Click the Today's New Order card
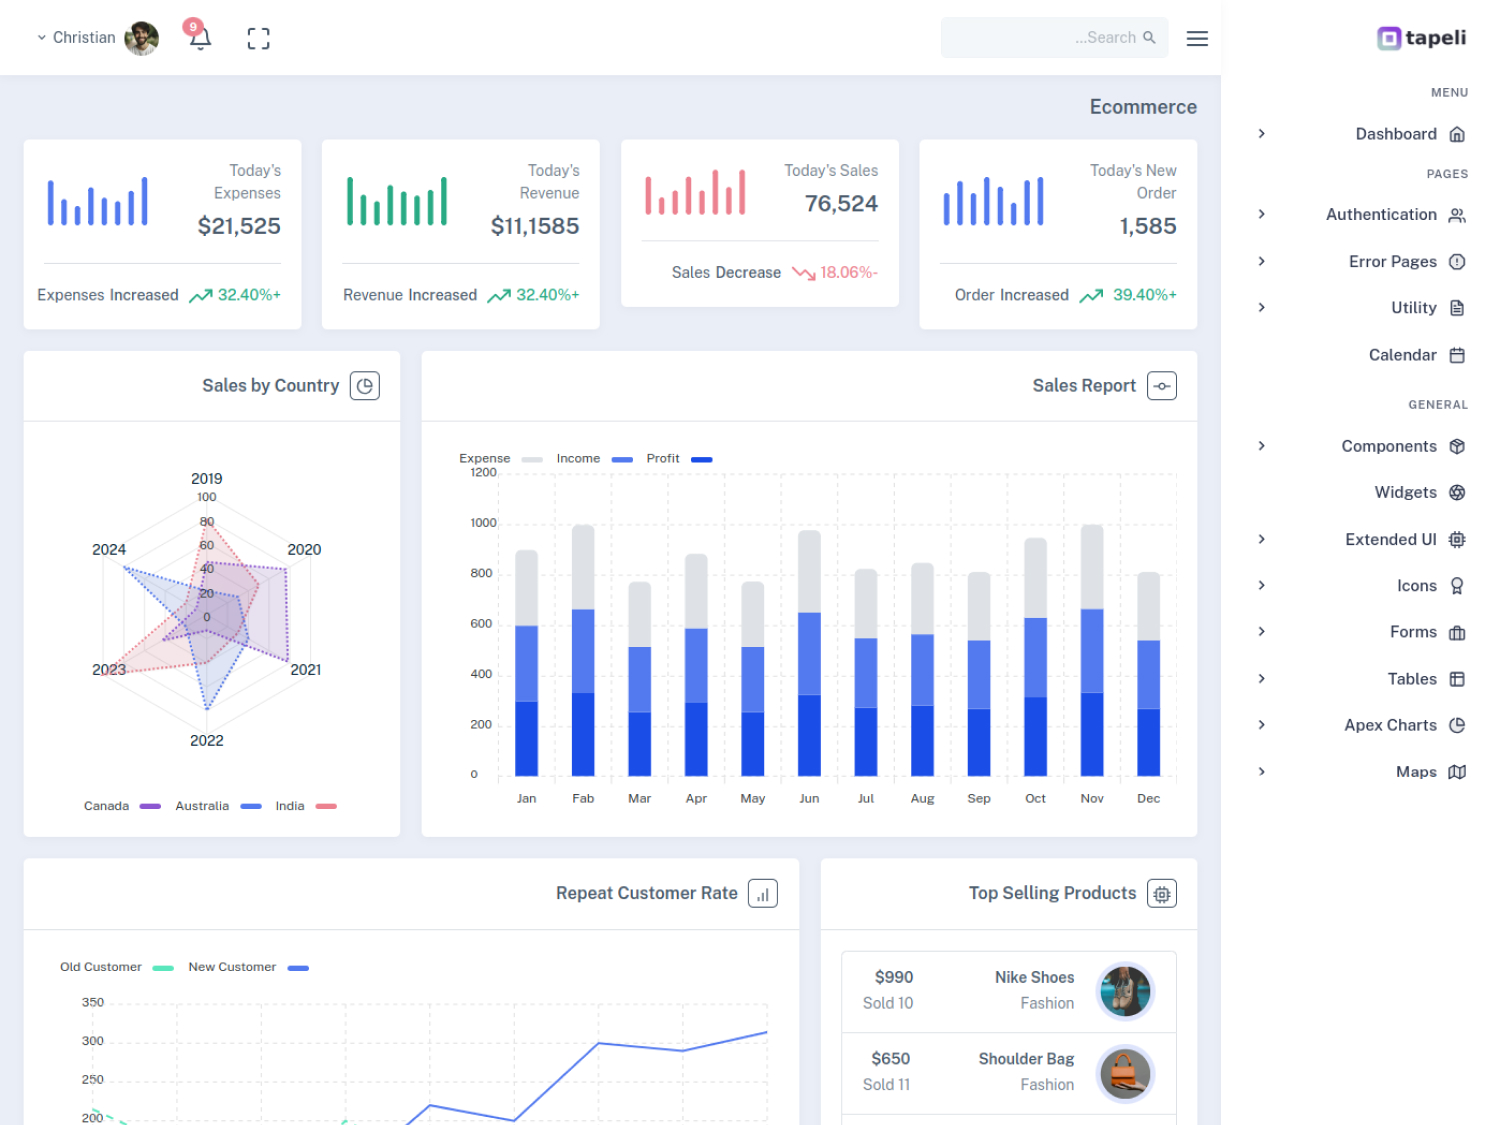 point(1058,234)
